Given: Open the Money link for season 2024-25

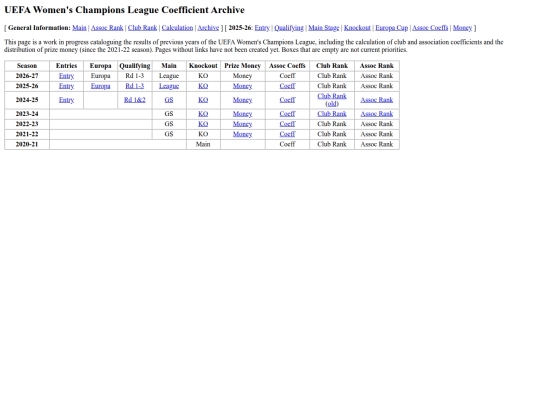Looking at the screenshot, I should [242, 100].
